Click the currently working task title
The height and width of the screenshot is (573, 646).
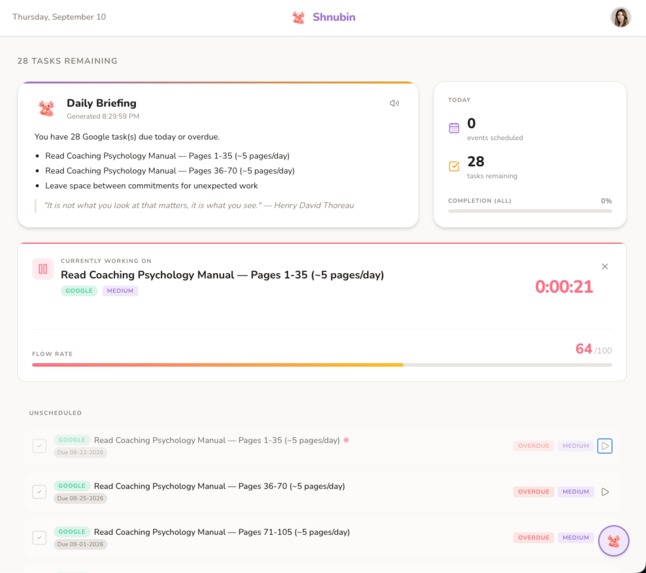222,275
